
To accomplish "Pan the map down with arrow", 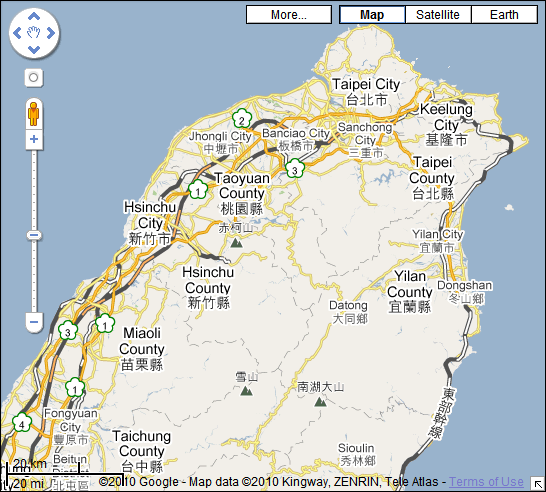I will tap(34, 50).
